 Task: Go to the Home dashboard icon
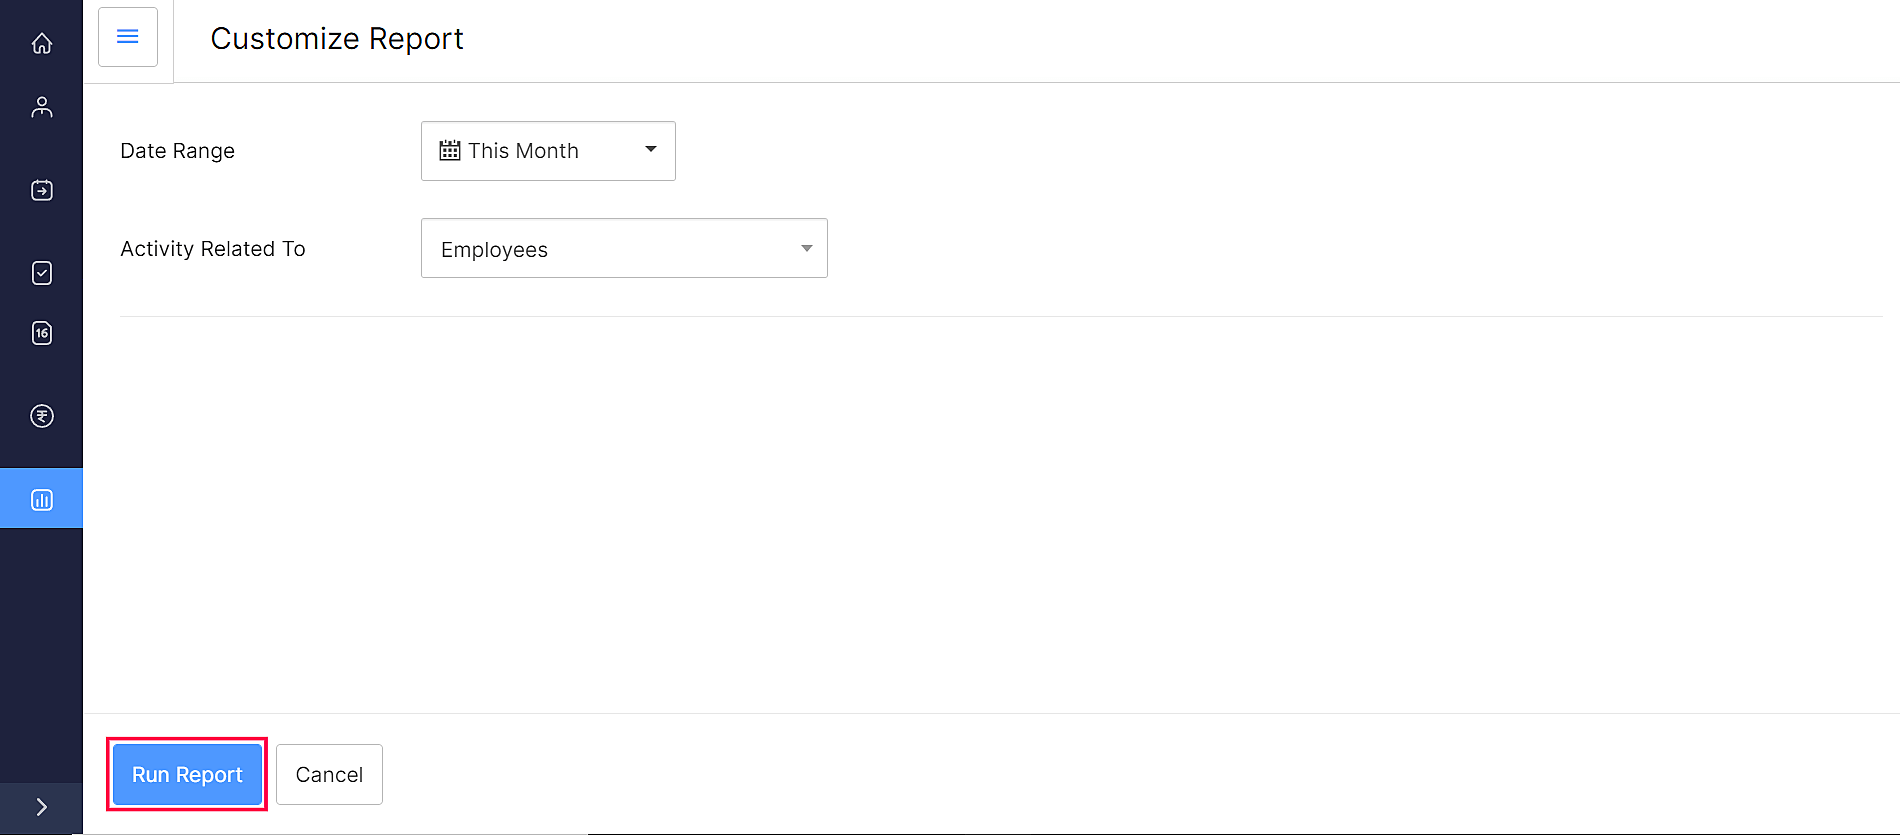click(42, 43)
